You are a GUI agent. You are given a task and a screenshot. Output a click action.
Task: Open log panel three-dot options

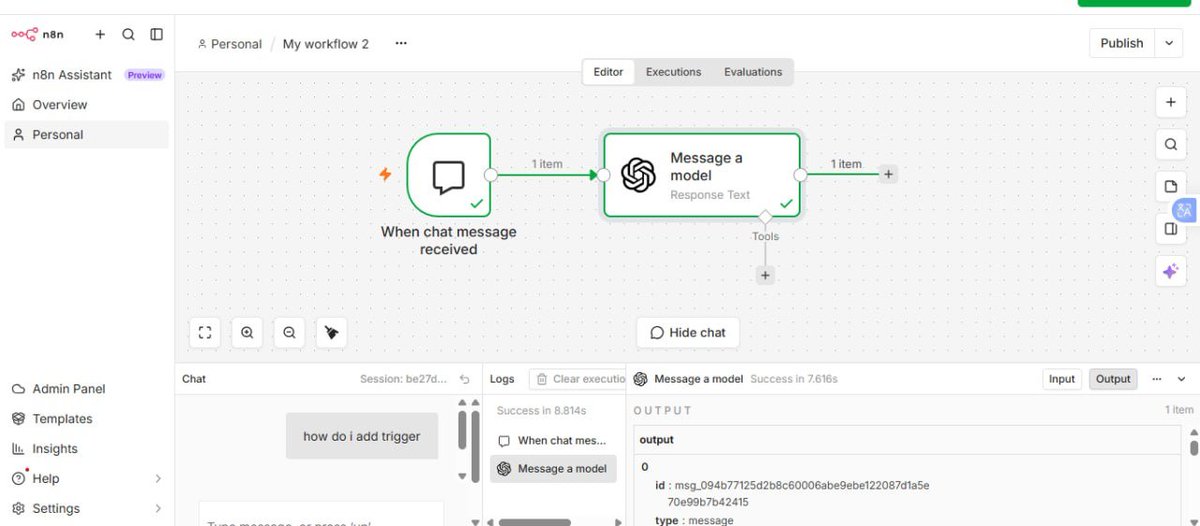pos(1157,379)
